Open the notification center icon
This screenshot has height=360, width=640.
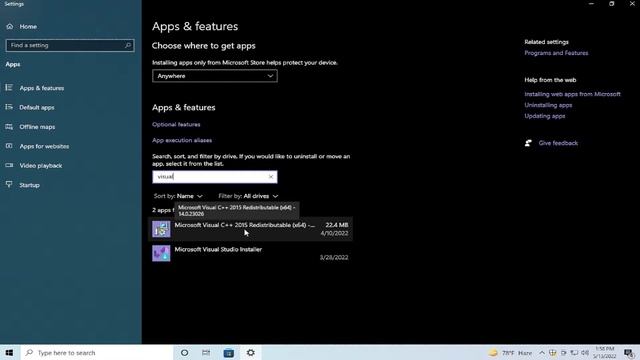click(629, 353)
